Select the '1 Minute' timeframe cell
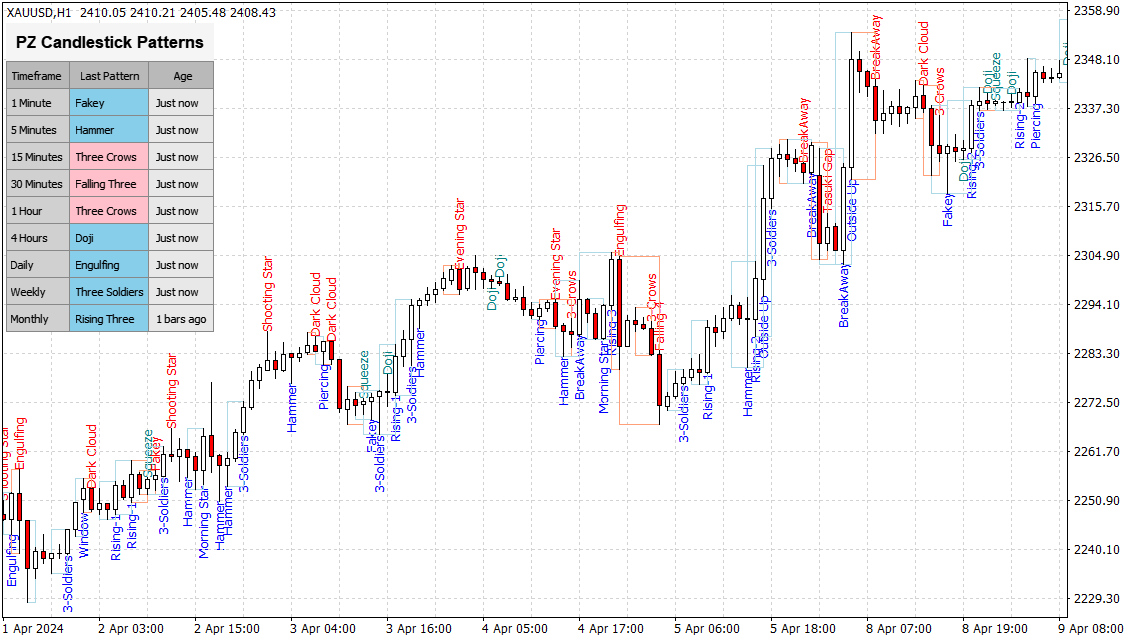 [x=38, y=103]
